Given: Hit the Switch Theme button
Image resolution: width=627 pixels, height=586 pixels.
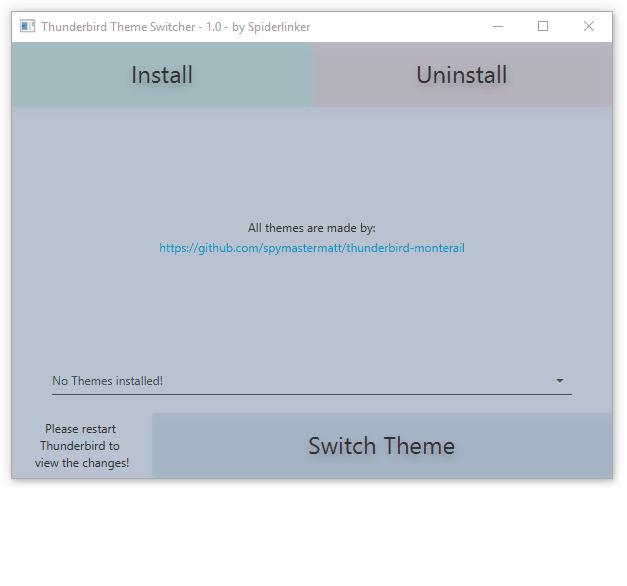Looking at the screenshot, I should click(x=382, y=446).
